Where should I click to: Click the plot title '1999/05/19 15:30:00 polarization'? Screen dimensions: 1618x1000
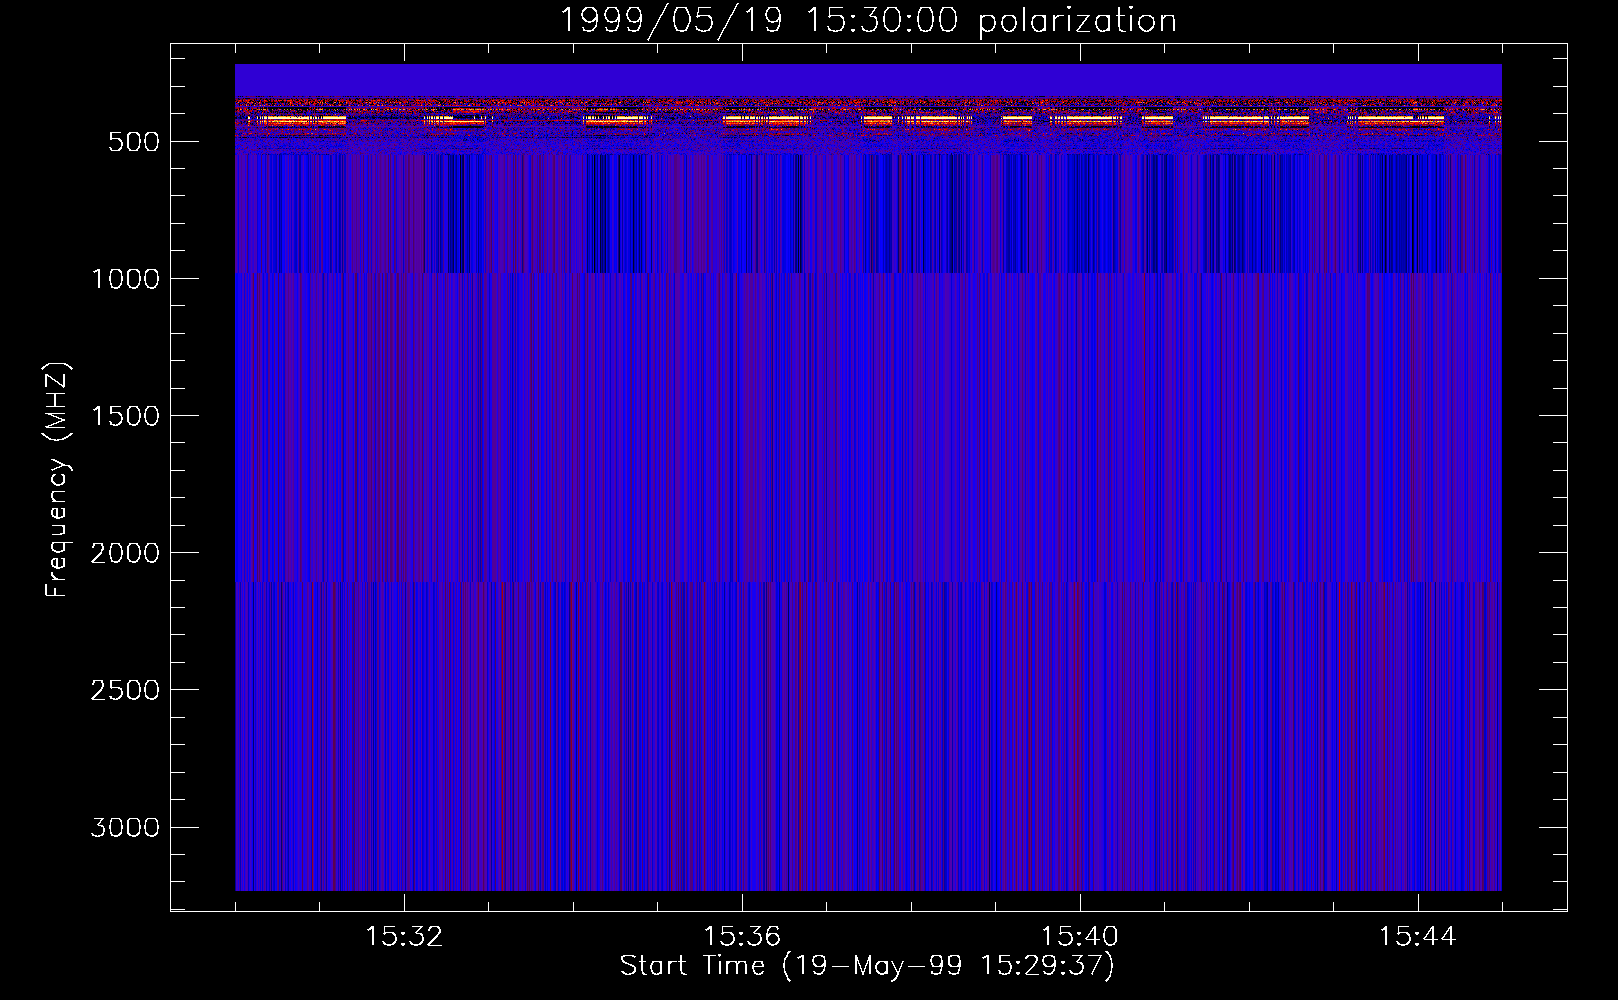(867, 21)
